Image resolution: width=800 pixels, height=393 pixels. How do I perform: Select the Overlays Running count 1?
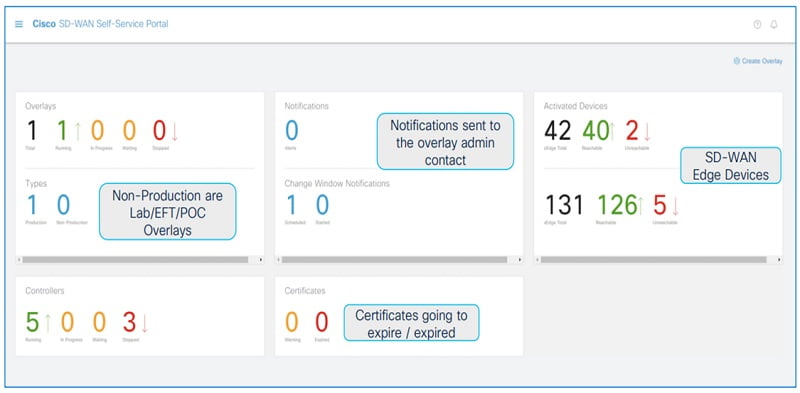[x=62, y=131]
